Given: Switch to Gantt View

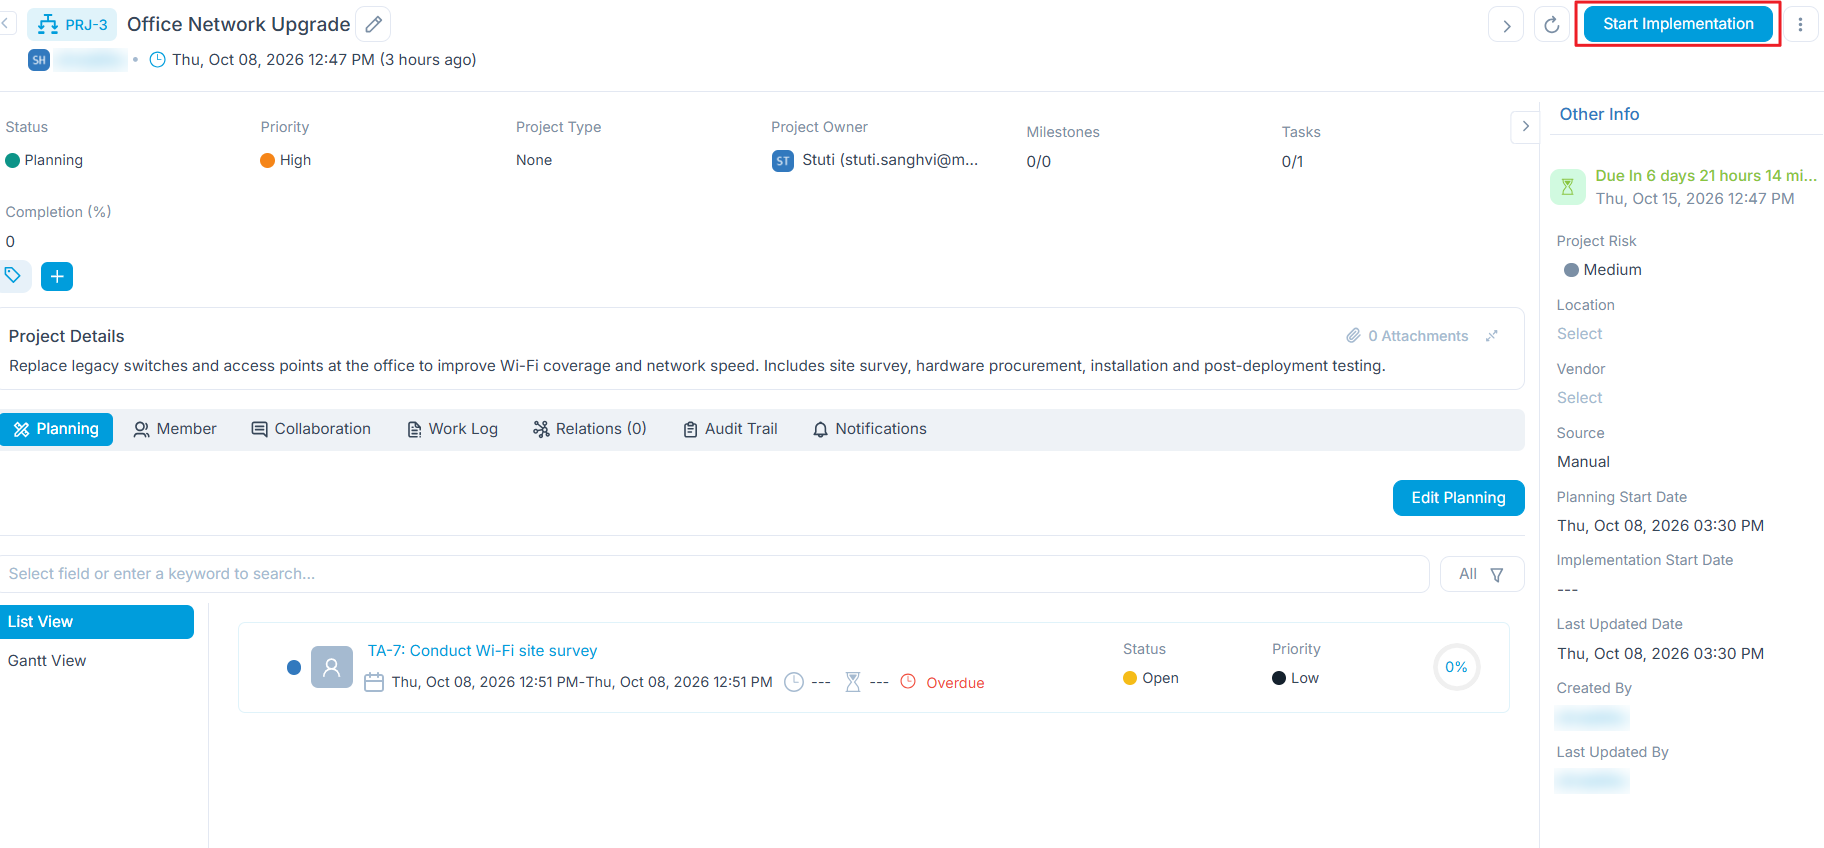Looking at the screenshot, I should [47, 661].
